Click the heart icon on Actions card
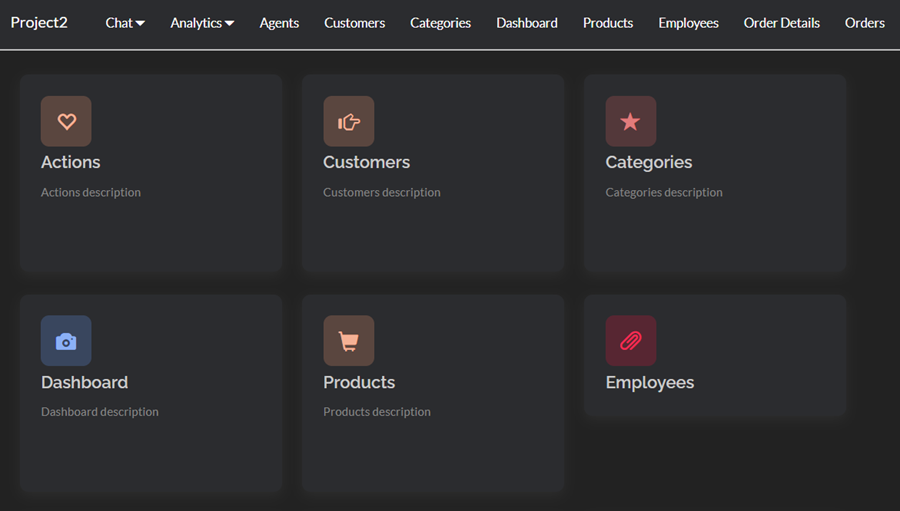The height and width of the screenshot is (511, 900). coord(66,121)
